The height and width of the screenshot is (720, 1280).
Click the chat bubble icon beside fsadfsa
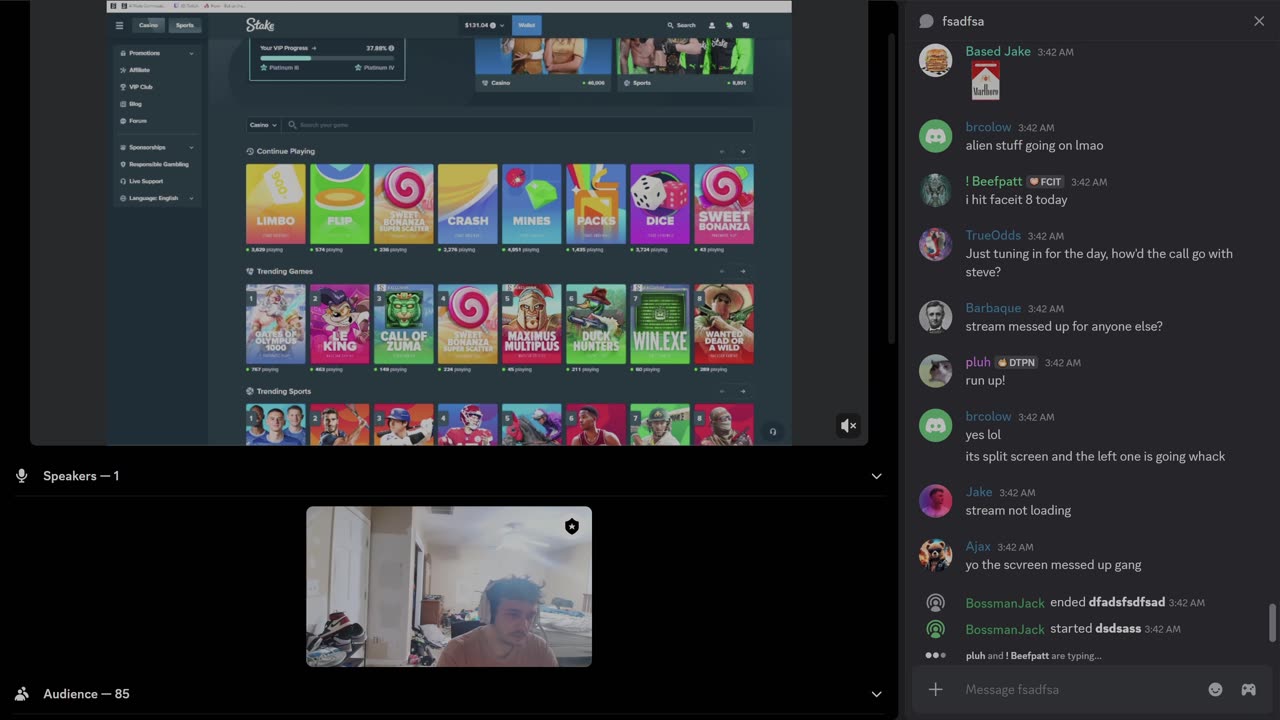(x=926, y=21)
